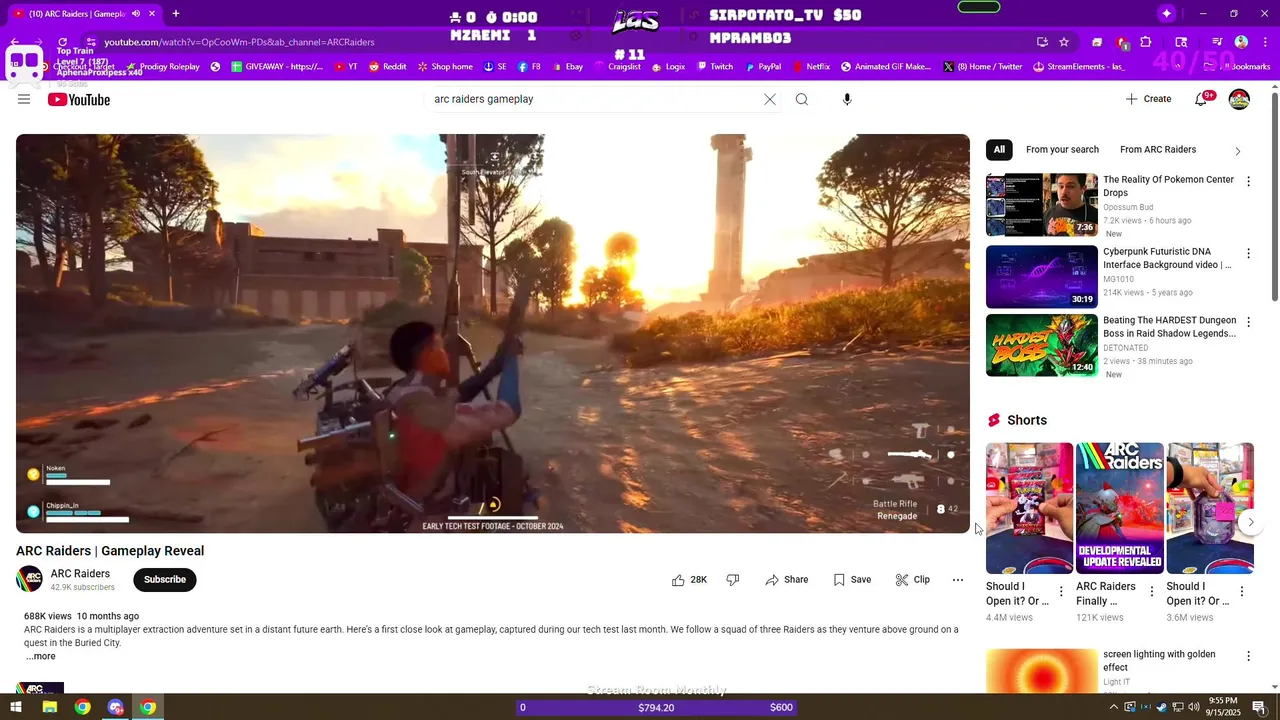
Task: Open the Netflix bookmark
Action: coord(811,67)
